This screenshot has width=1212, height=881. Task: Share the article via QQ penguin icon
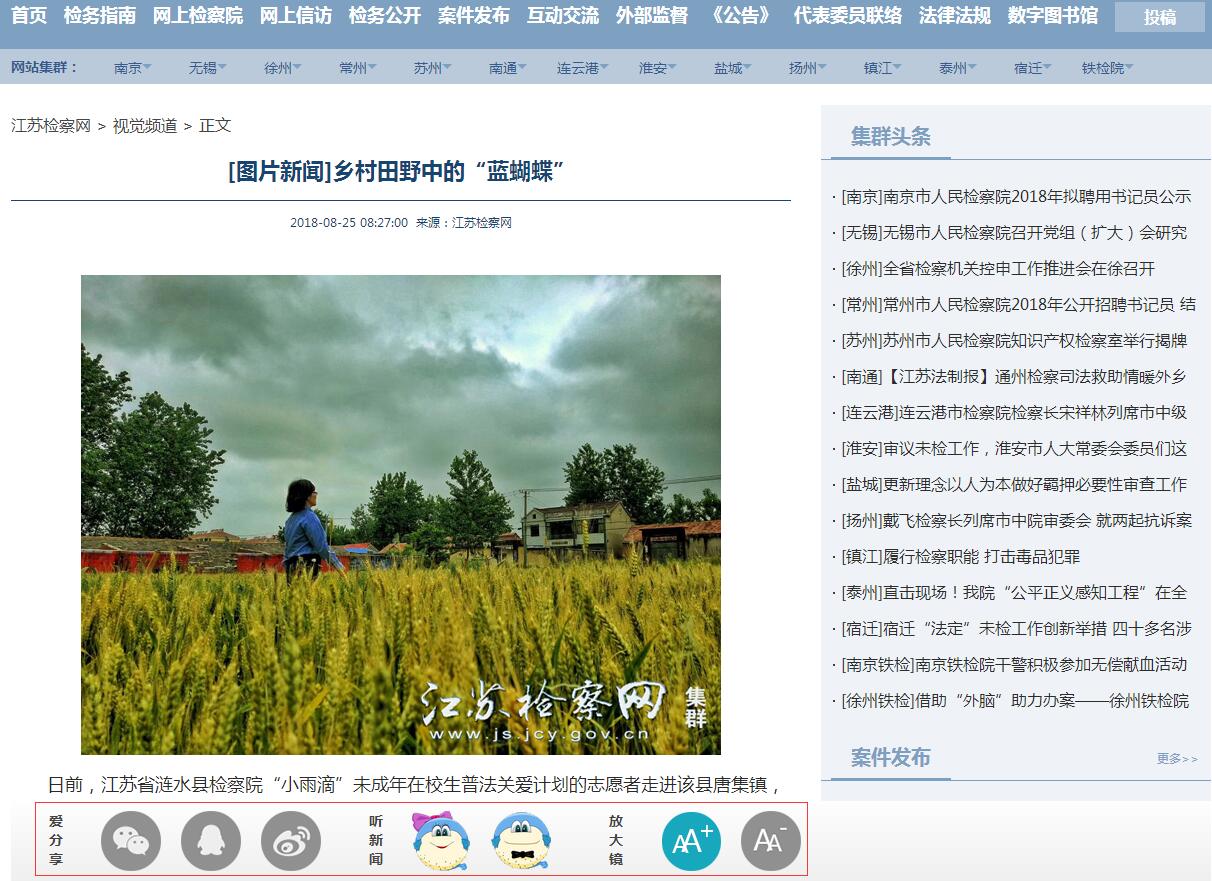[x=211, y=841]
